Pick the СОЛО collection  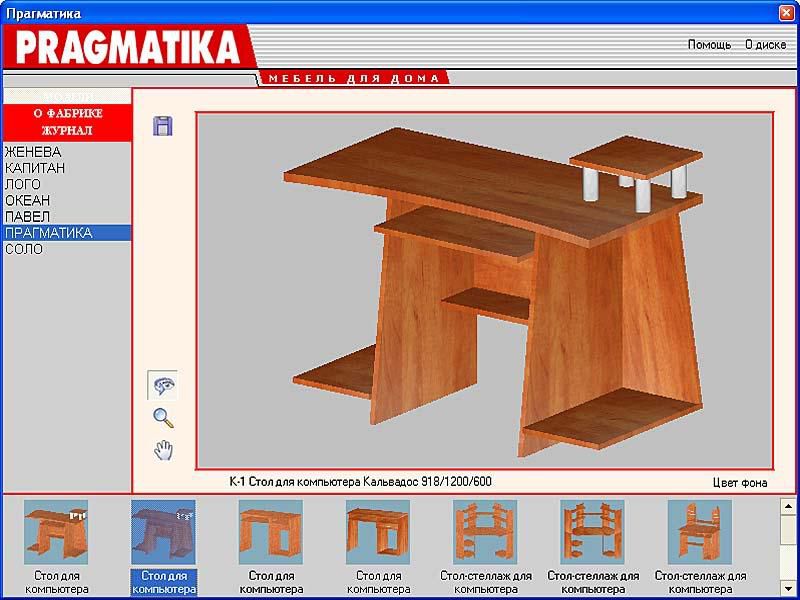coord(24,248)
